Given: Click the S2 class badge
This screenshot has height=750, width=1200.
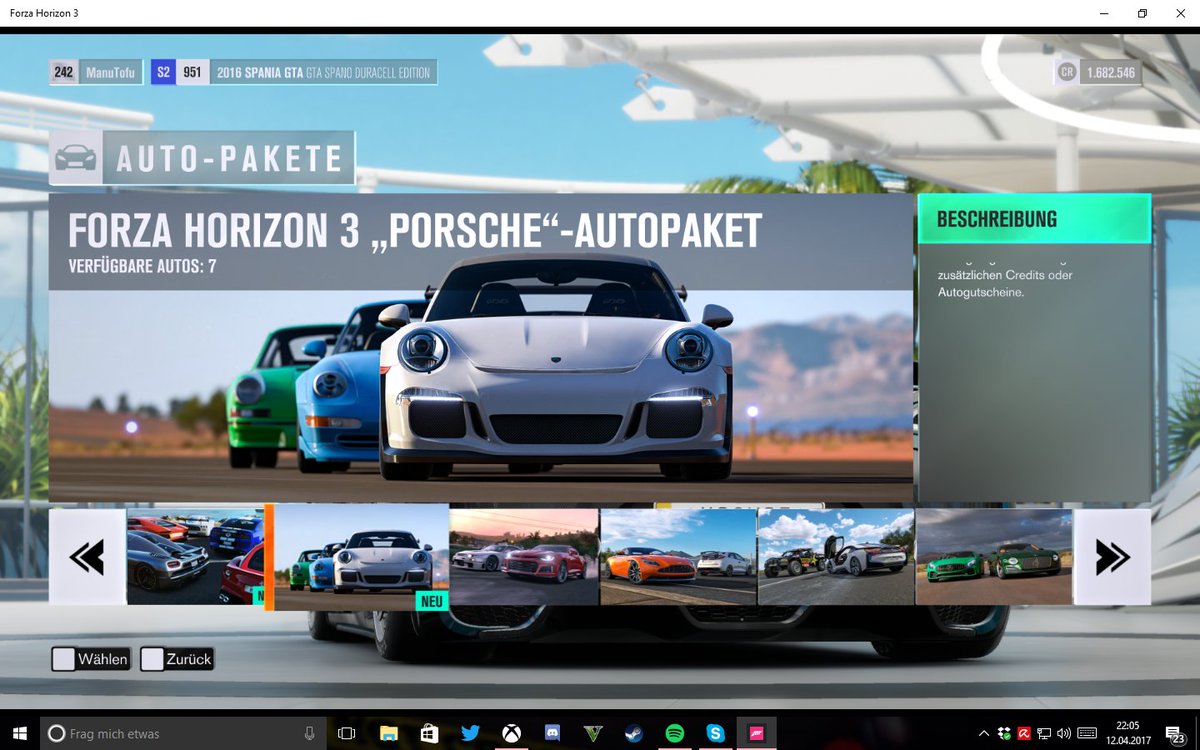Looking at the screenshot, I should pos(163,73).
